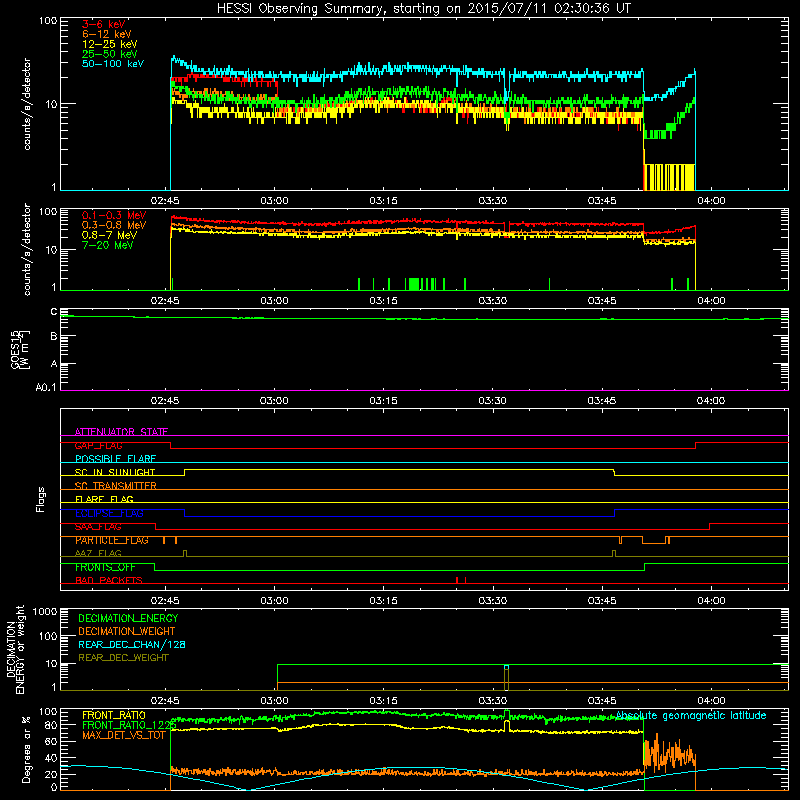Screen dimensions: 800x800
Task: Select the SC_IN_SUNLIGHT flag label
Action: tap(115, 472)
